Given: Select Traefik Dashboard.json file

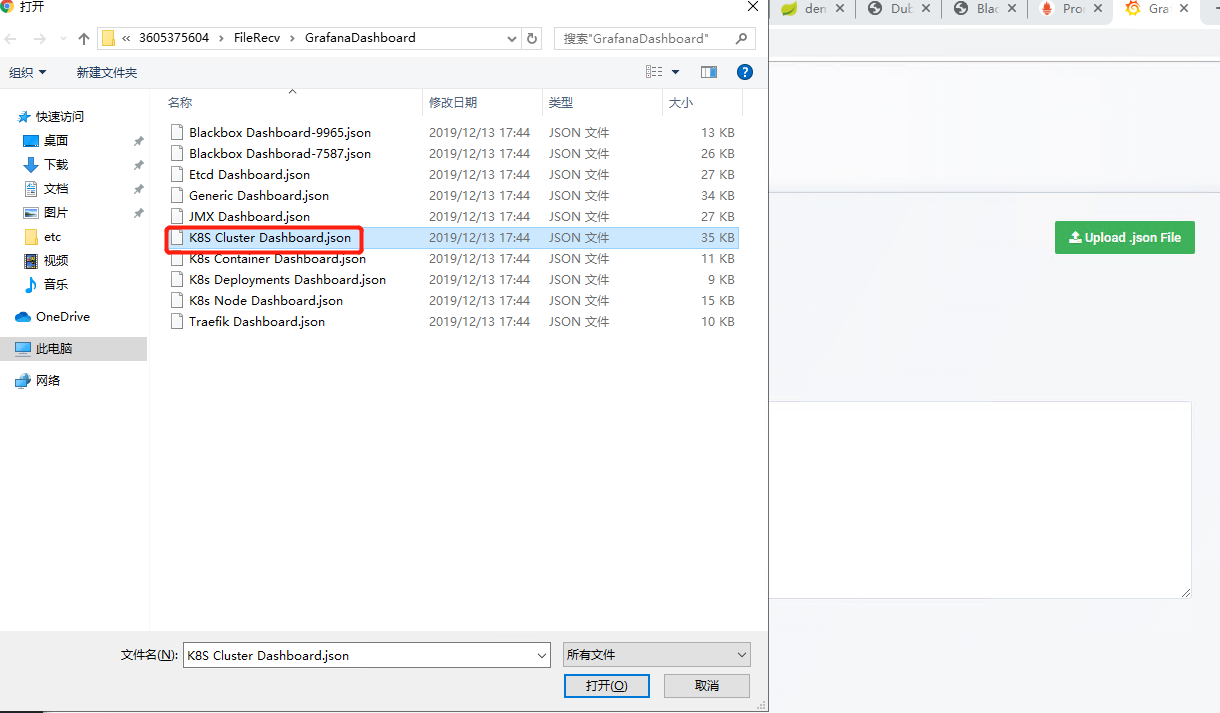Looking at the screenshot, I should (x=256, y=322).
